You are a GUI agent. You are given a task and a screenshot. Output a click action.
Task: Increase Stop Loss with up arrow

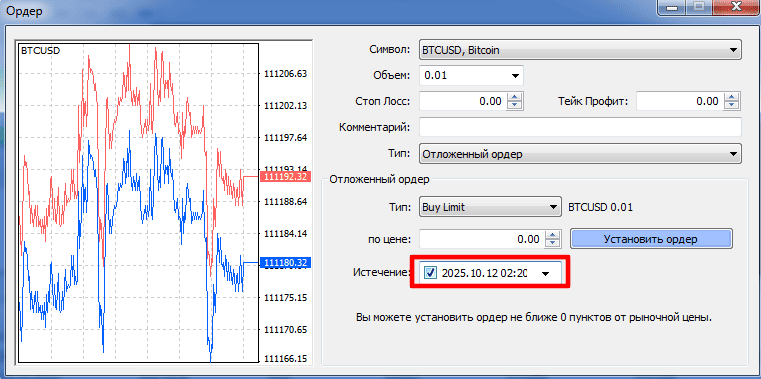pyautogui.click(x=515, y=97)
